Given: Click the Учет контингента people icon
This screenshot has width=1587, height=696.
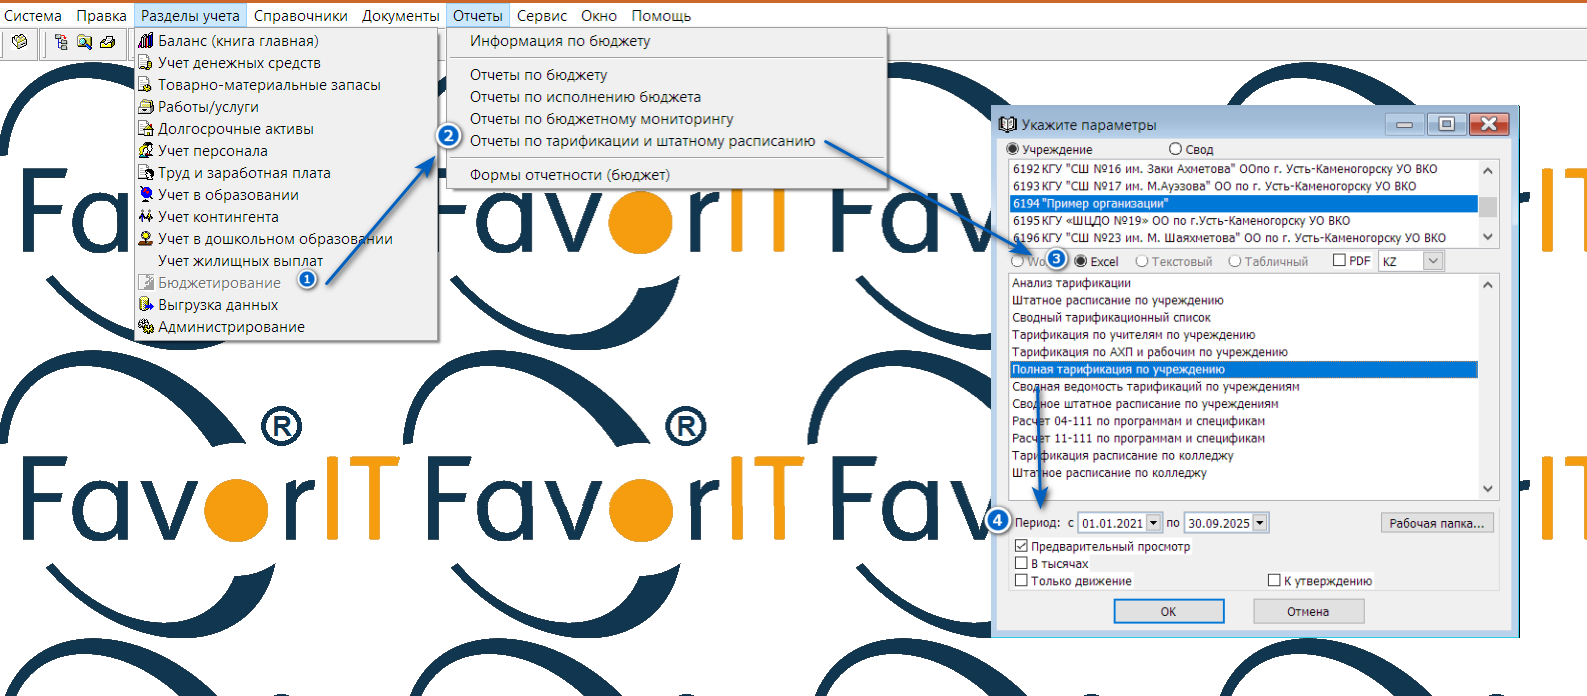Looking at the screenshot, I should pos(146,217).
